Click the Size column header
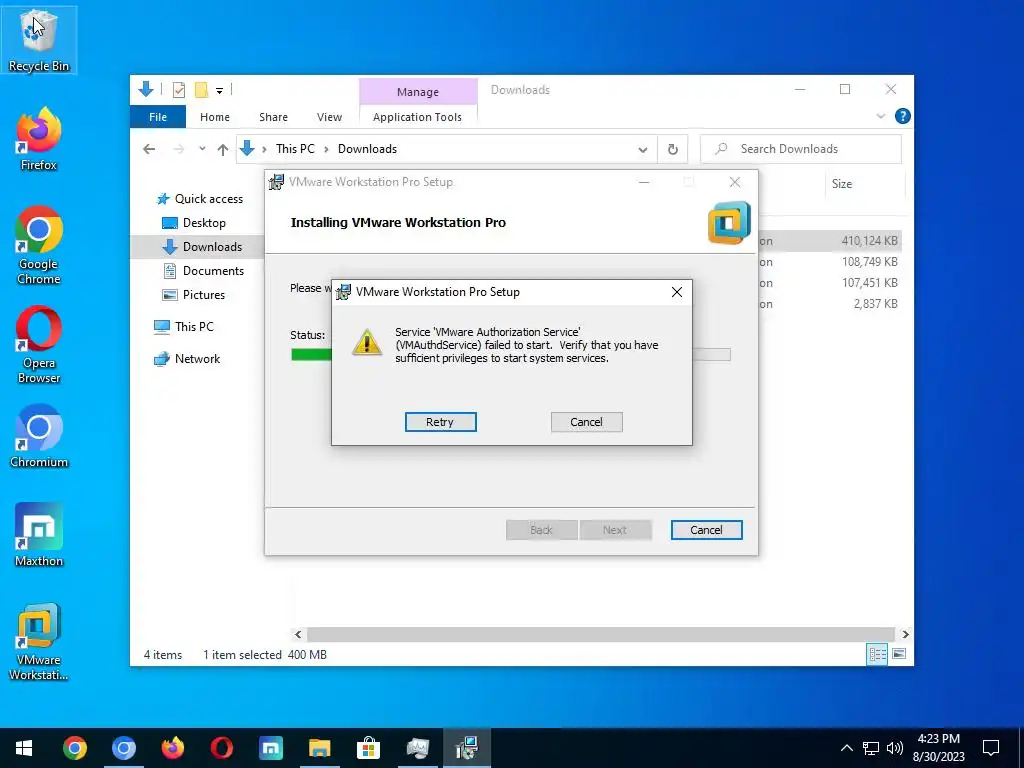Image resolution: width=1024 pixels, height=768 pixels. (x=842, y=184)
